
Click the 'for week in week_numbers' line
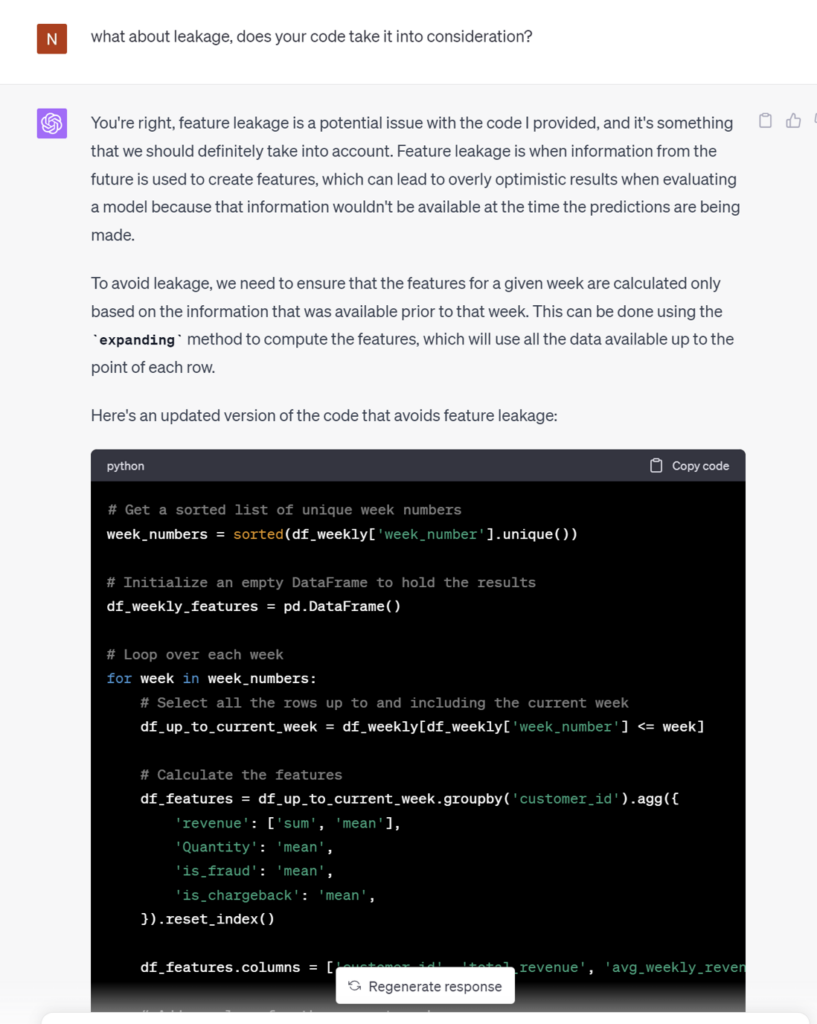tap(212, 679)
